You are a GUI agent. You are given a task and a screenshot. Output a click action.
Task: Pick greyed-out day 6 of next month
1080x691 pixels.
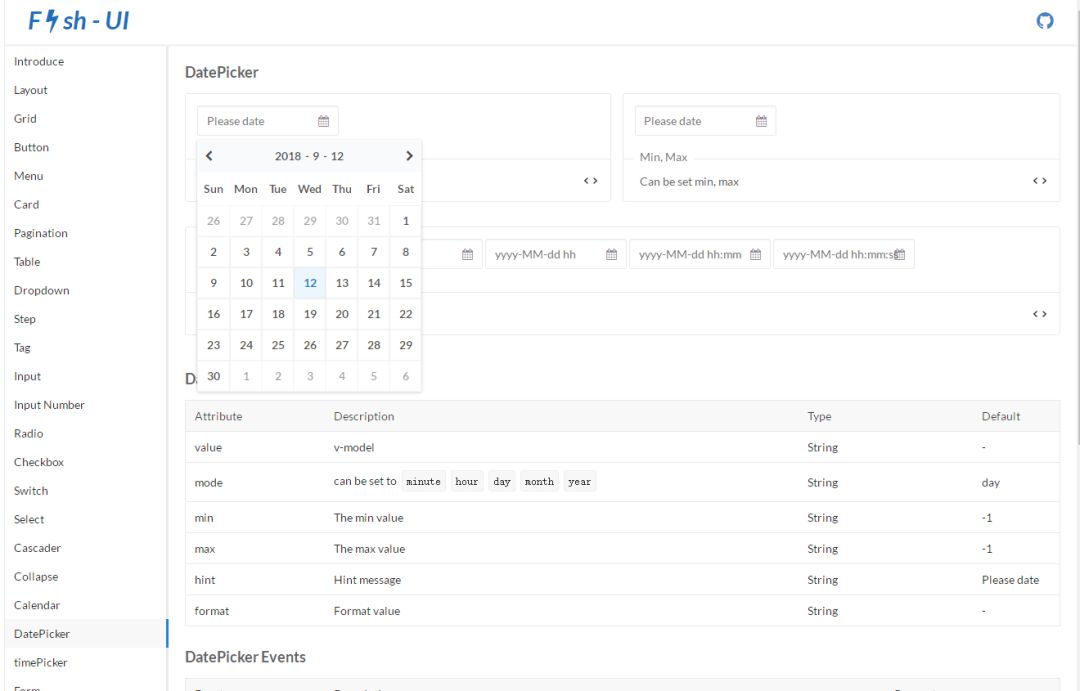coord(406,375)
